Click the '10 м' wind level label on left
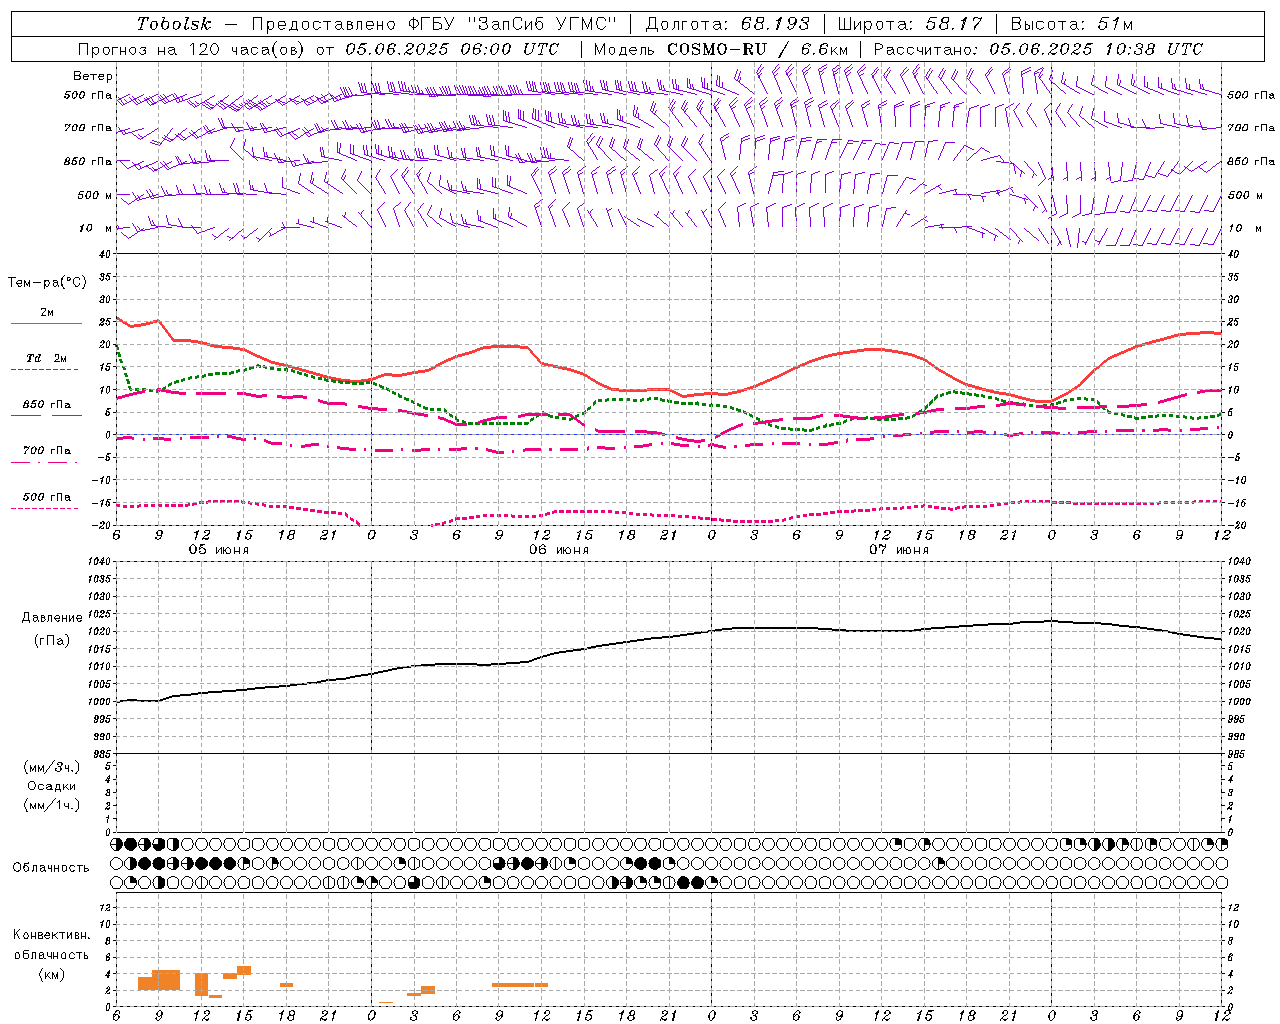The height and width of the screenshot is (1024, 1280). coord(94,228)
